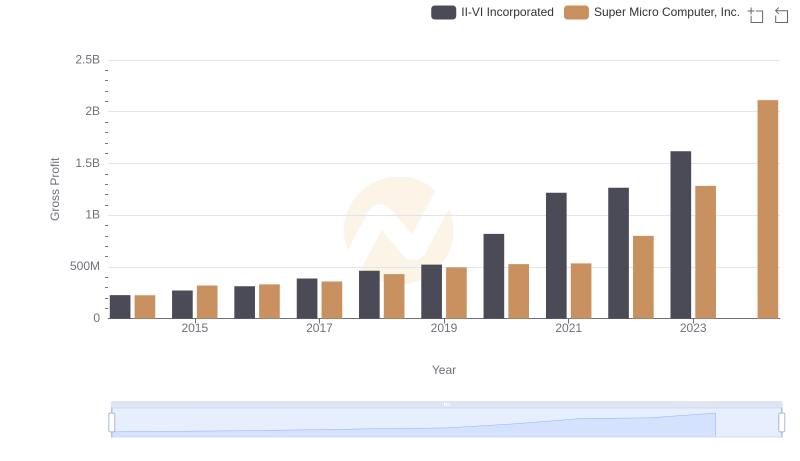Click the dark 2022 II-VI bar
800x461 pixels.
618,253
